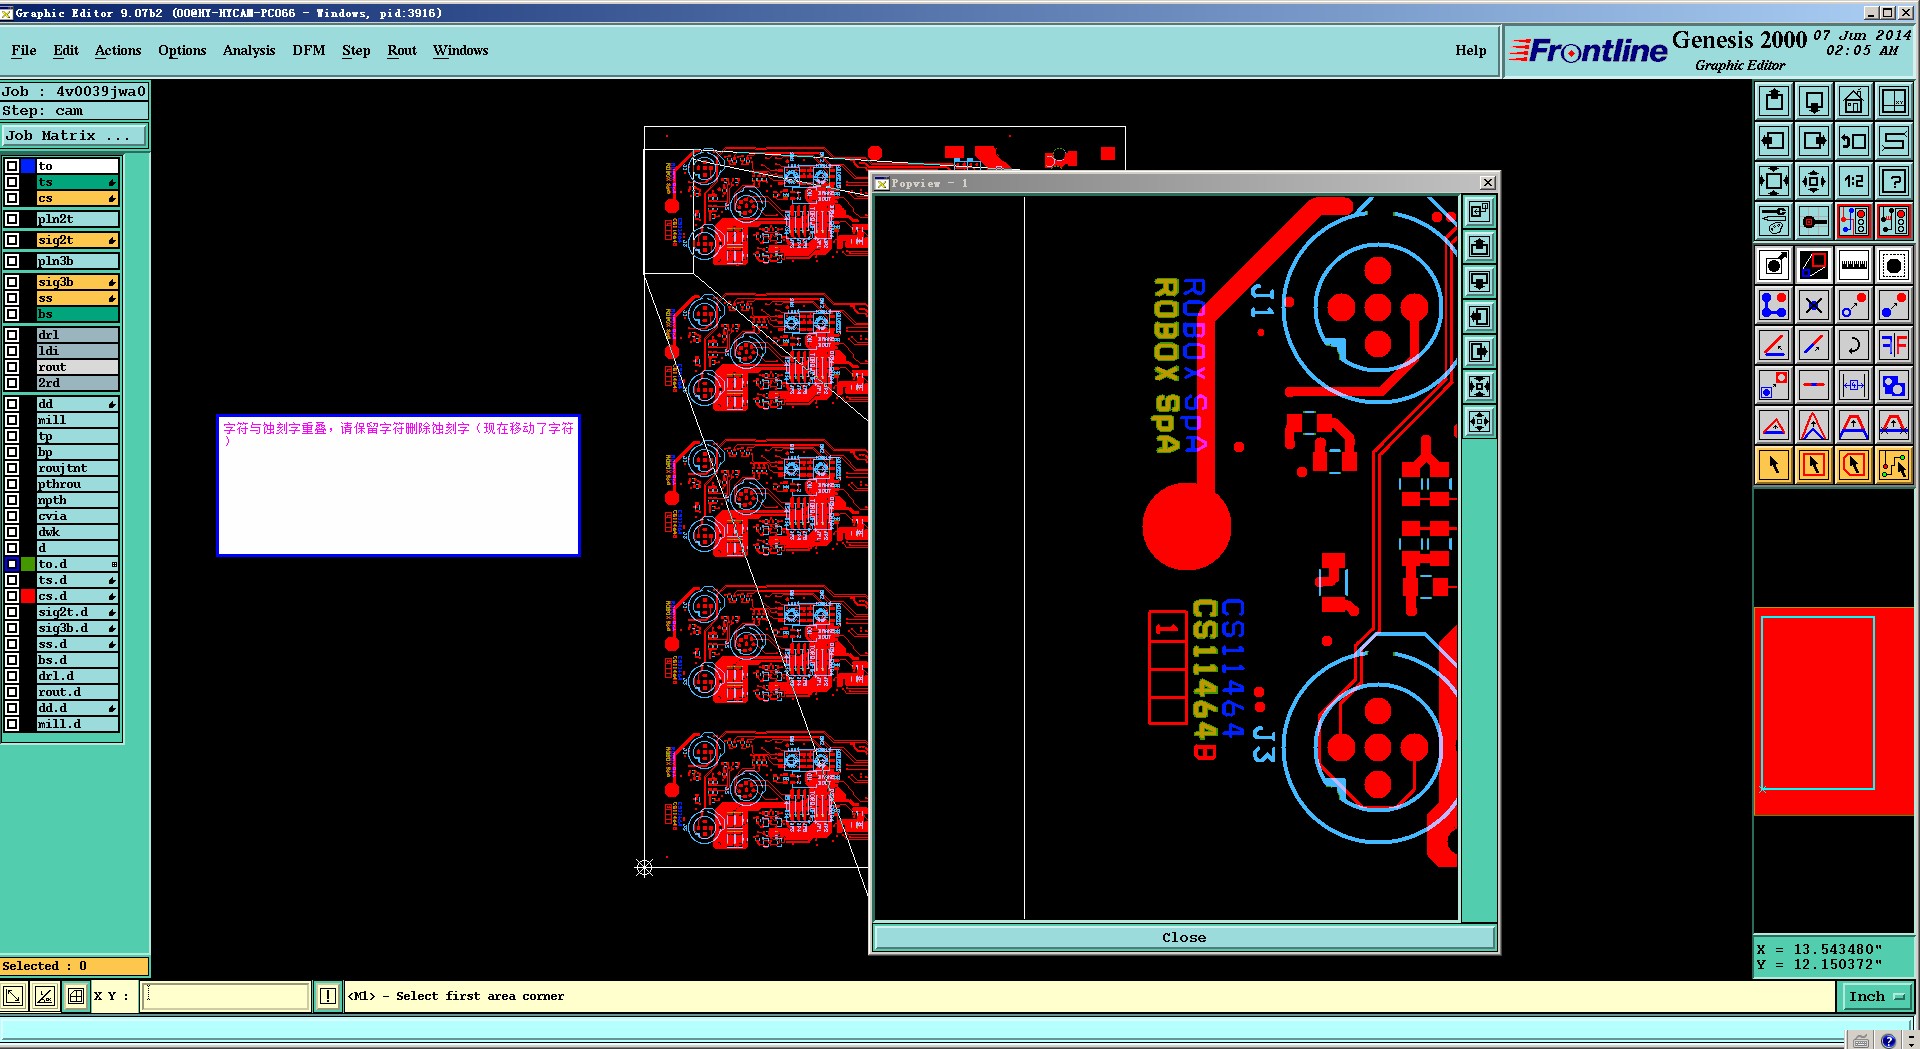This screenshot has width=1920, height=1049.
Task: Click the feature select dotted-circle icon
Action: click(1894, 265)
